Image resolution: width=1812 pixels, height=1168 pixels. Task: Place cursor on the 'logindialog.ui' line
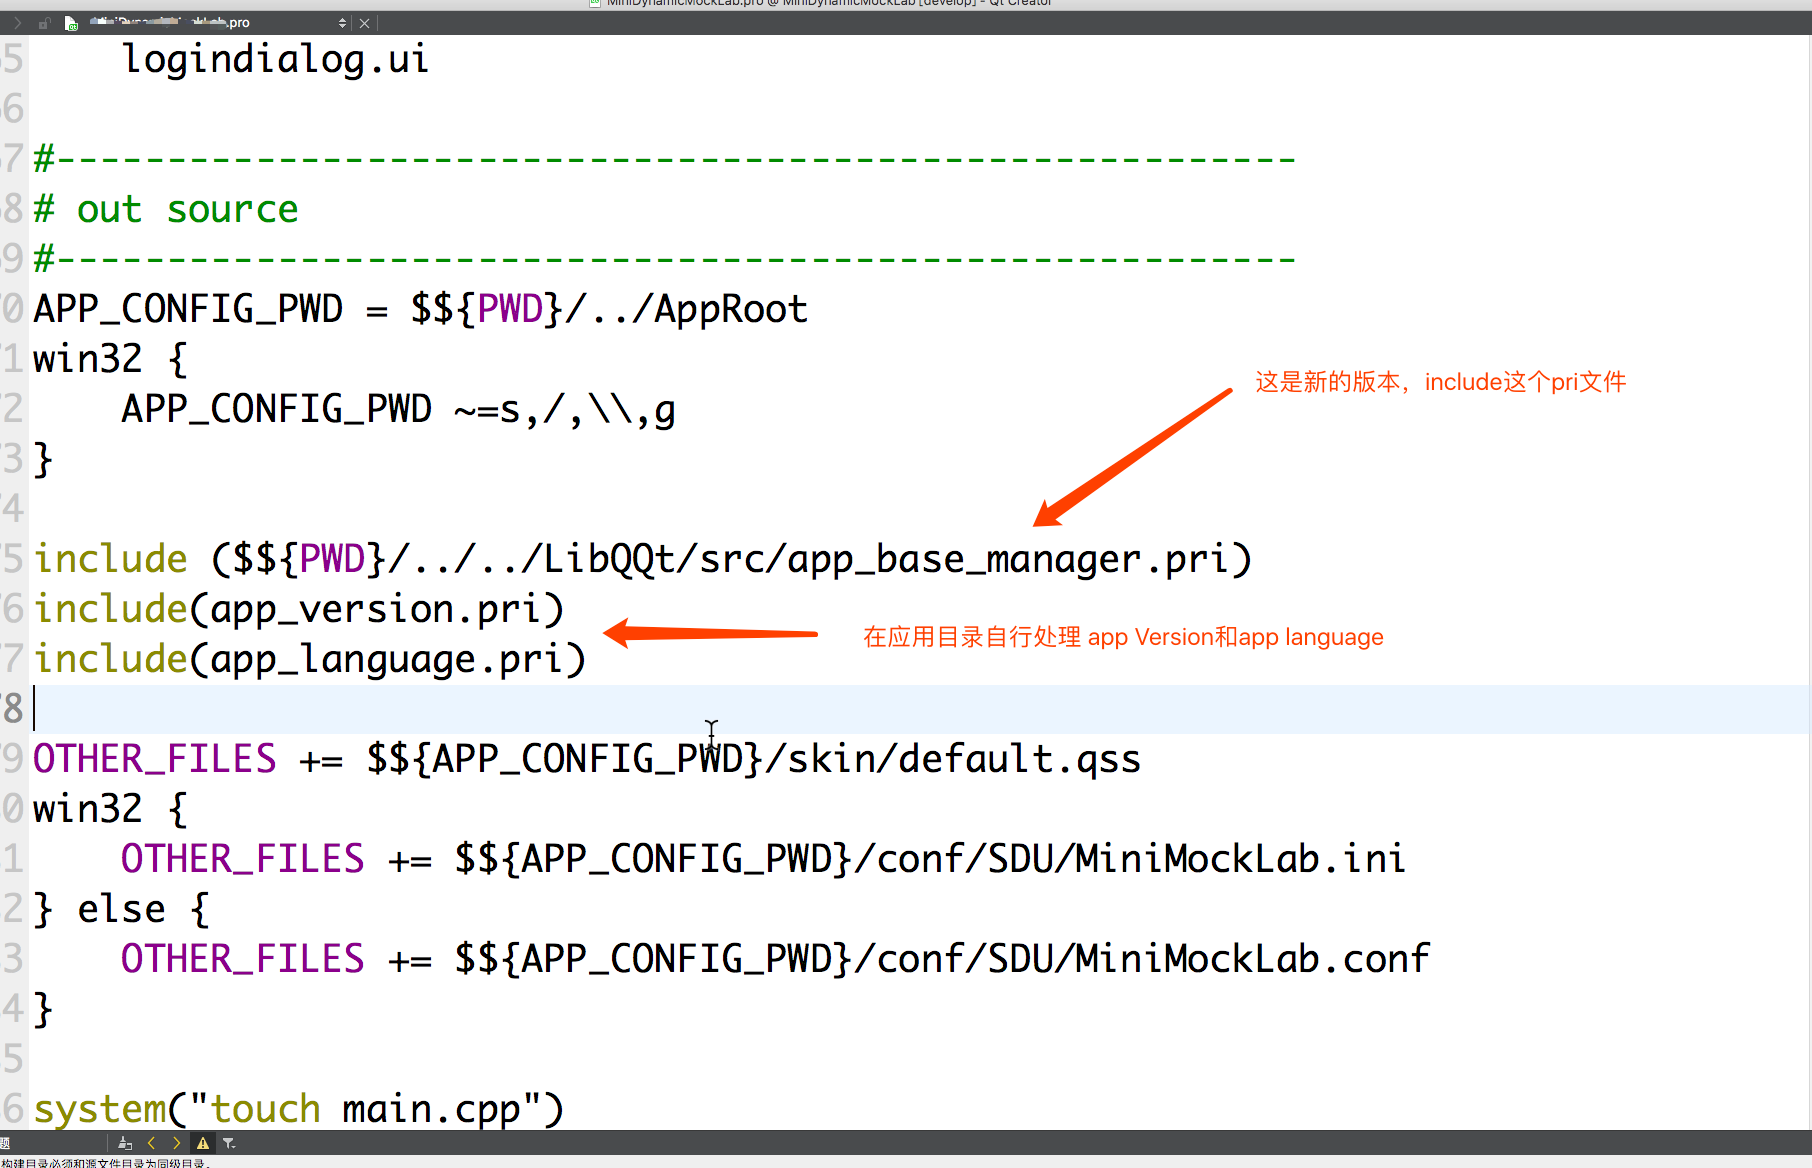(x=275, y=59)
